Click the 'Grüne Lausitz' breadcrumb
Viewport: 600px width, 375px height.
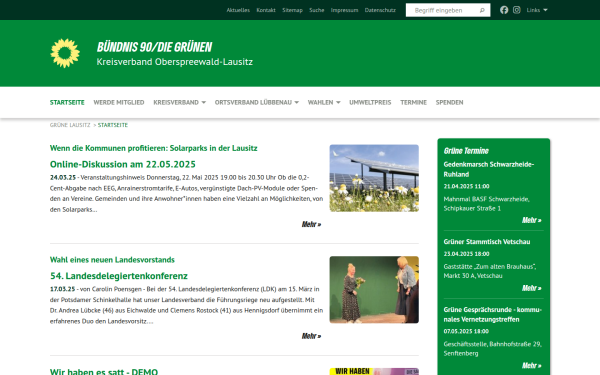(70, 125)
